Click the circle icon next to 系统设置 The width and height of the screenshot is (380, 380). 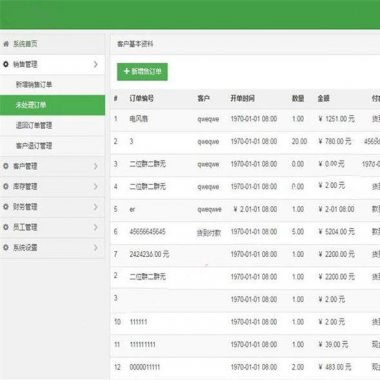6,248
